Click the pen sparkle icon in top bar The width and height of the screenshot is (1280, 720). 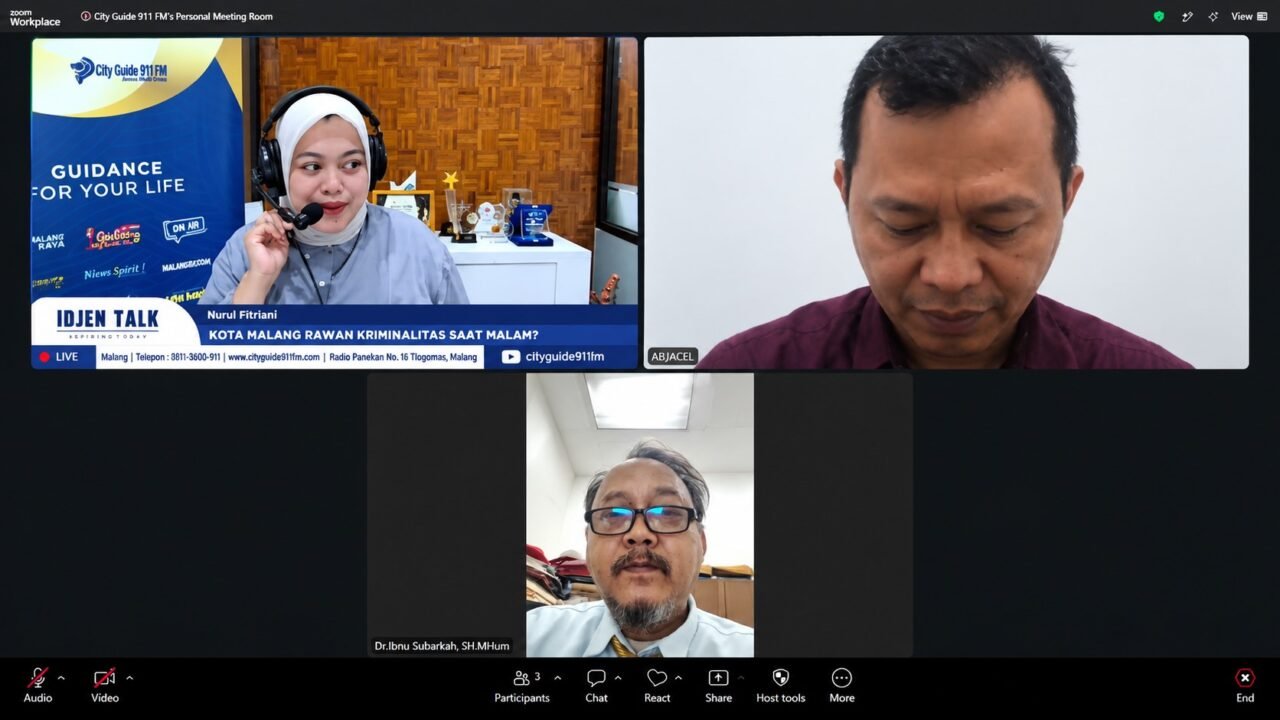click(1187, 16)
